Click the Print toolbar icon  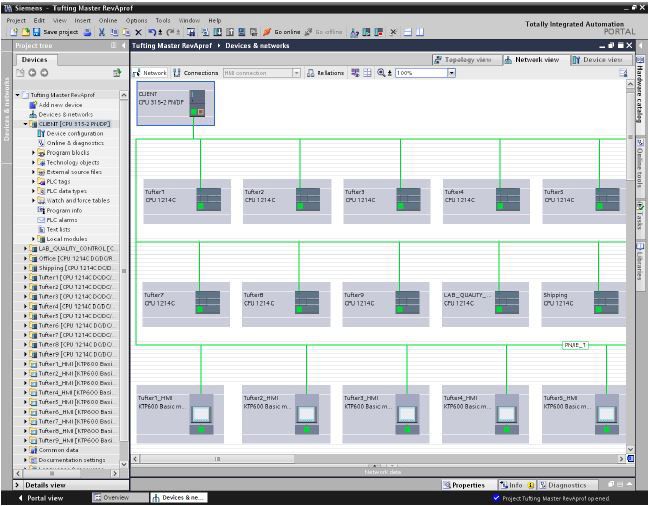(x=87, y=32)
